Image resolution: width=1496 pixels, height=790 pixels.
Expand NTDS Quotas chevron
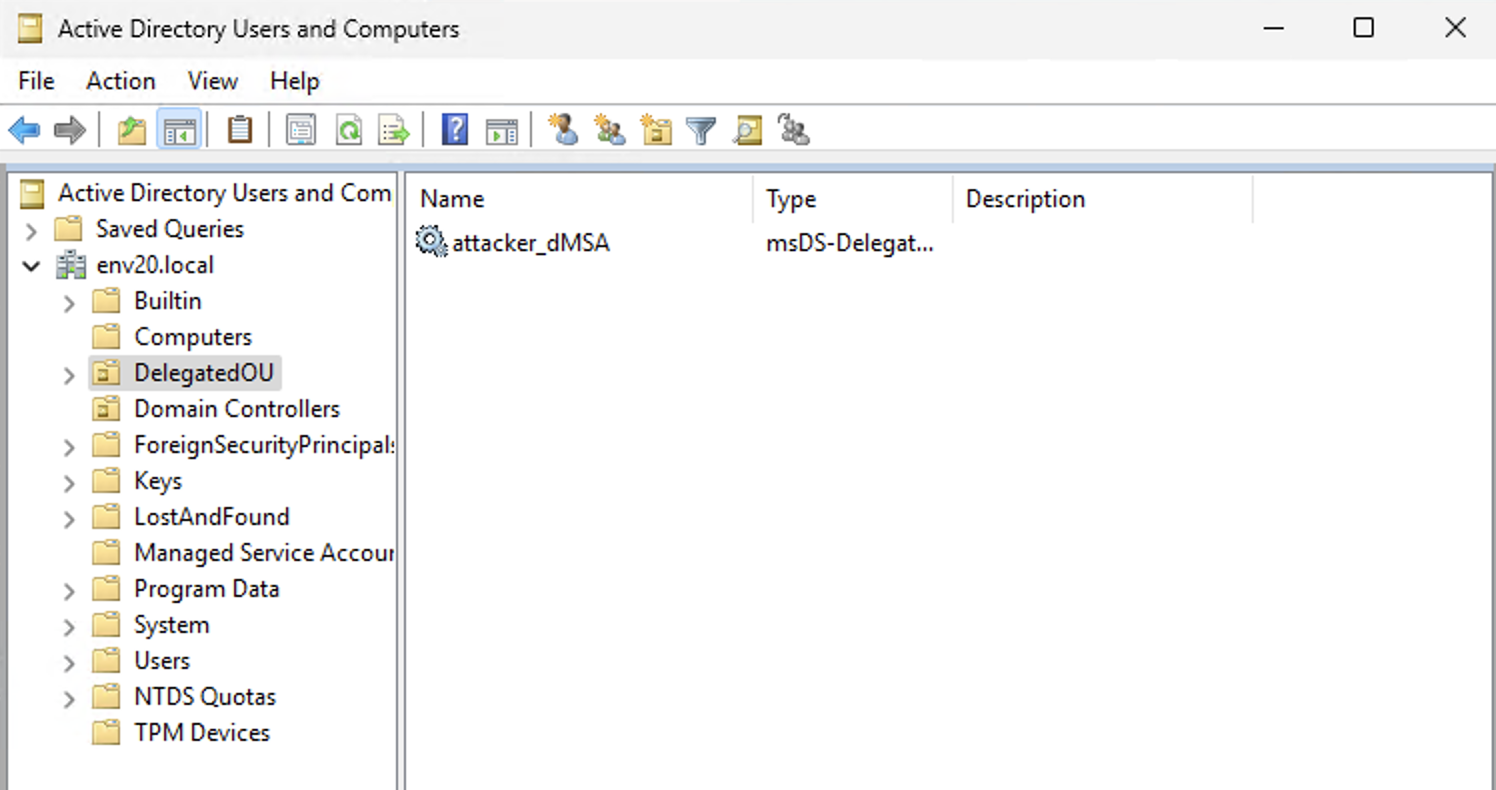click(x=69, y=699)
